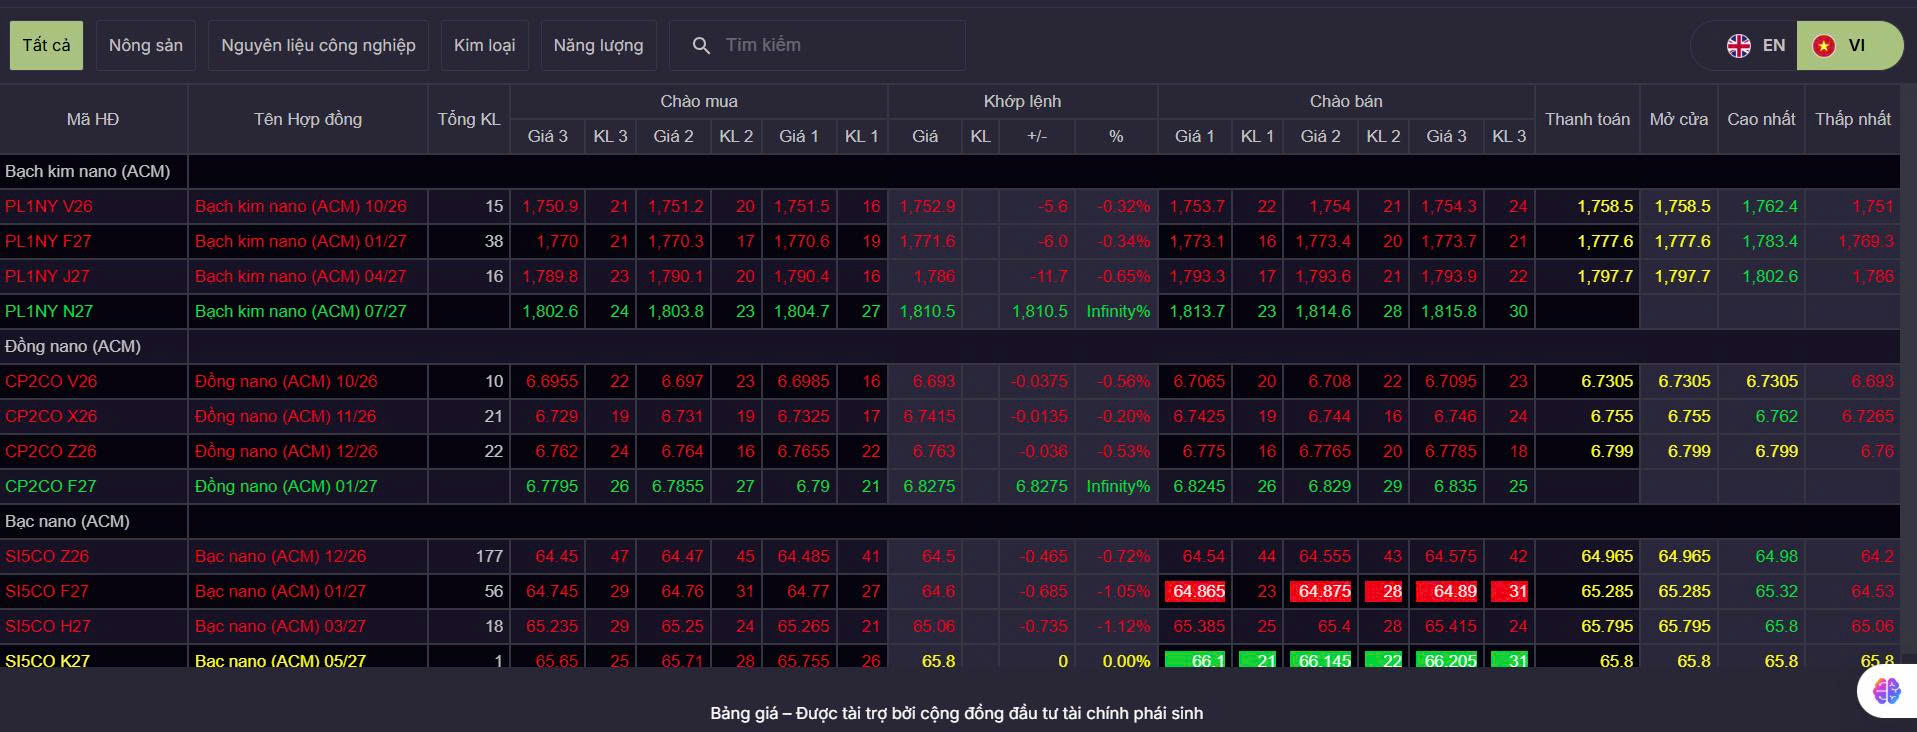
Task: Select the Tất cả tab
Action: [46, 45]
